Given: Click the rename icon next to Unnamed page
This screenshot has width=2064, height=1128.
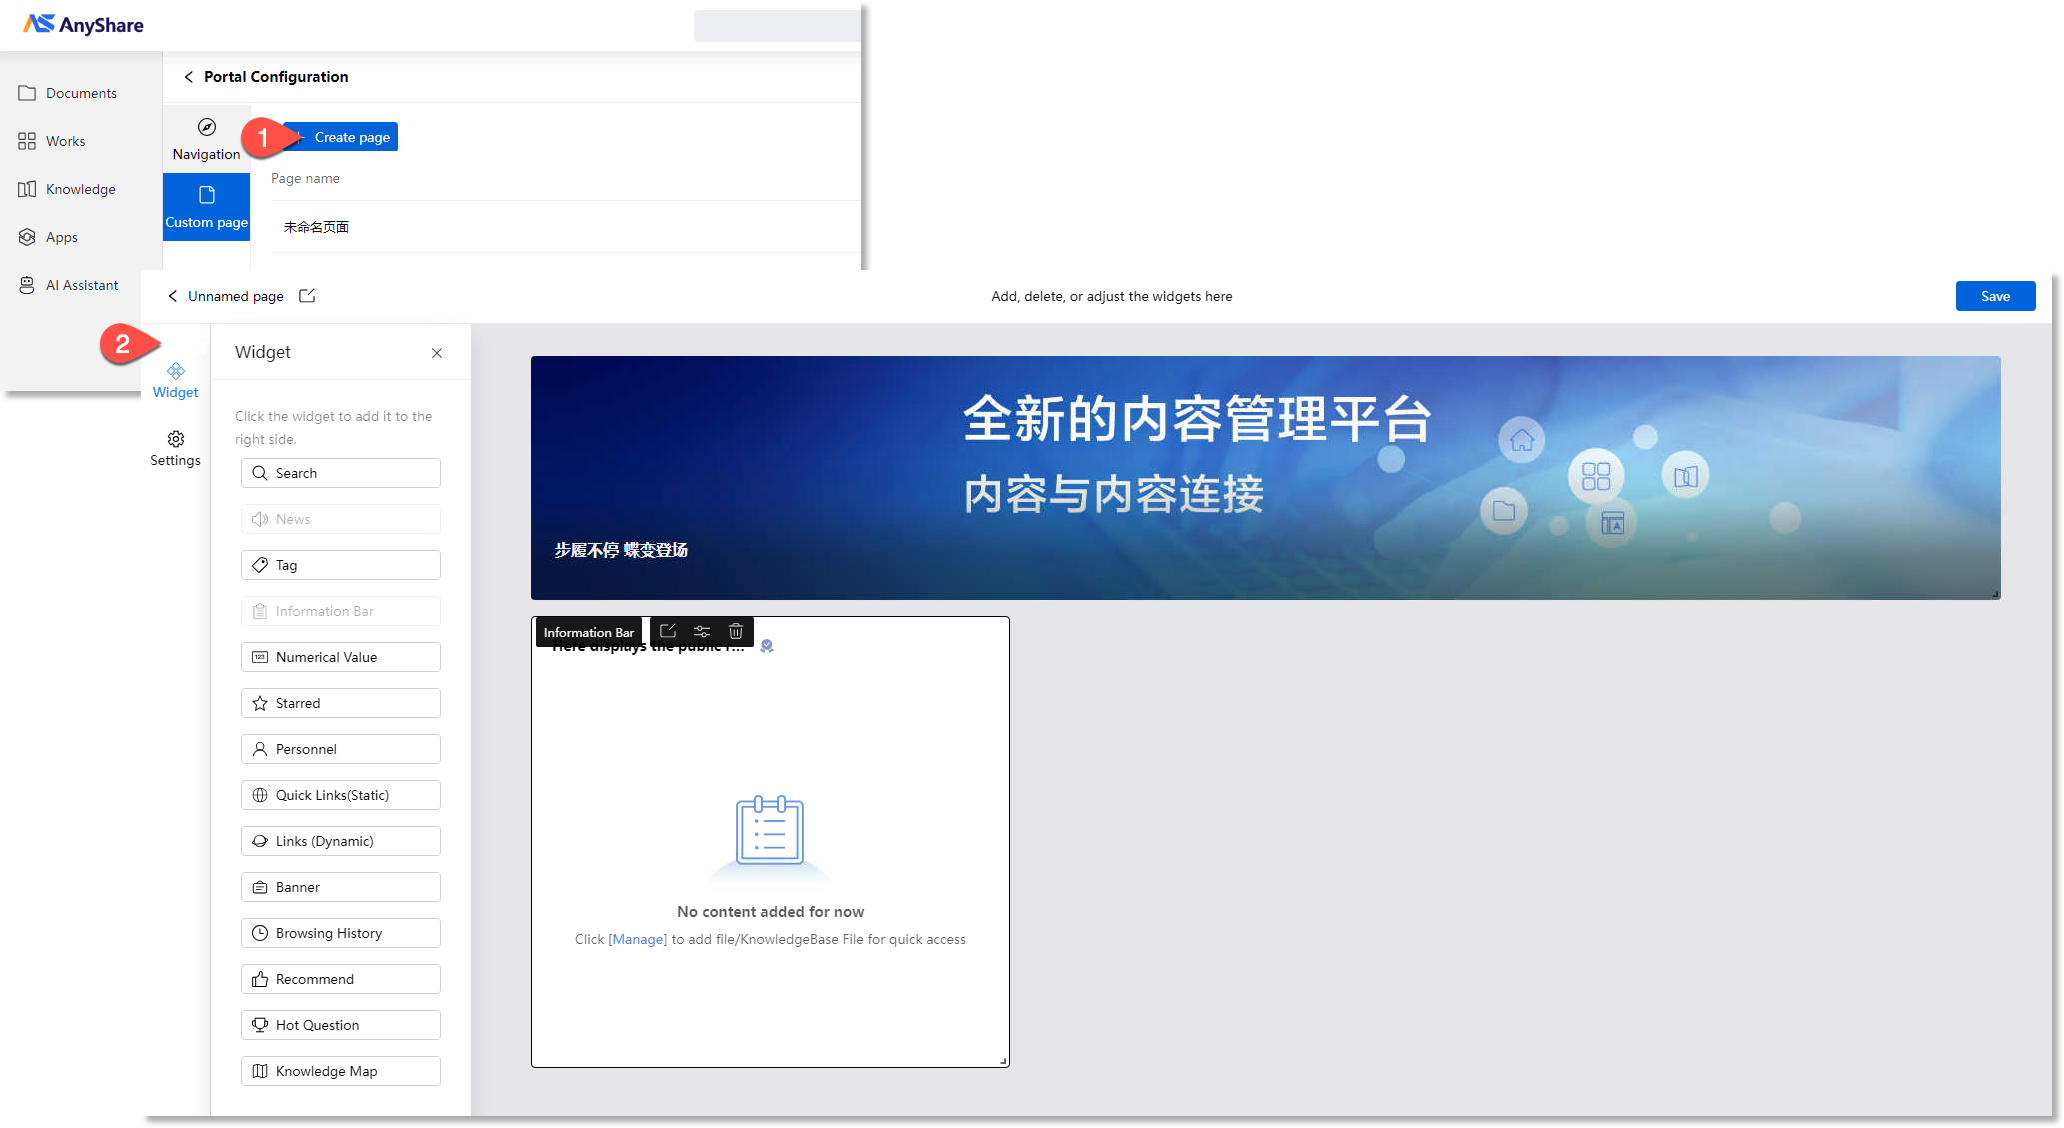Looking at the screenshot, I should click(x=307, y=296).
